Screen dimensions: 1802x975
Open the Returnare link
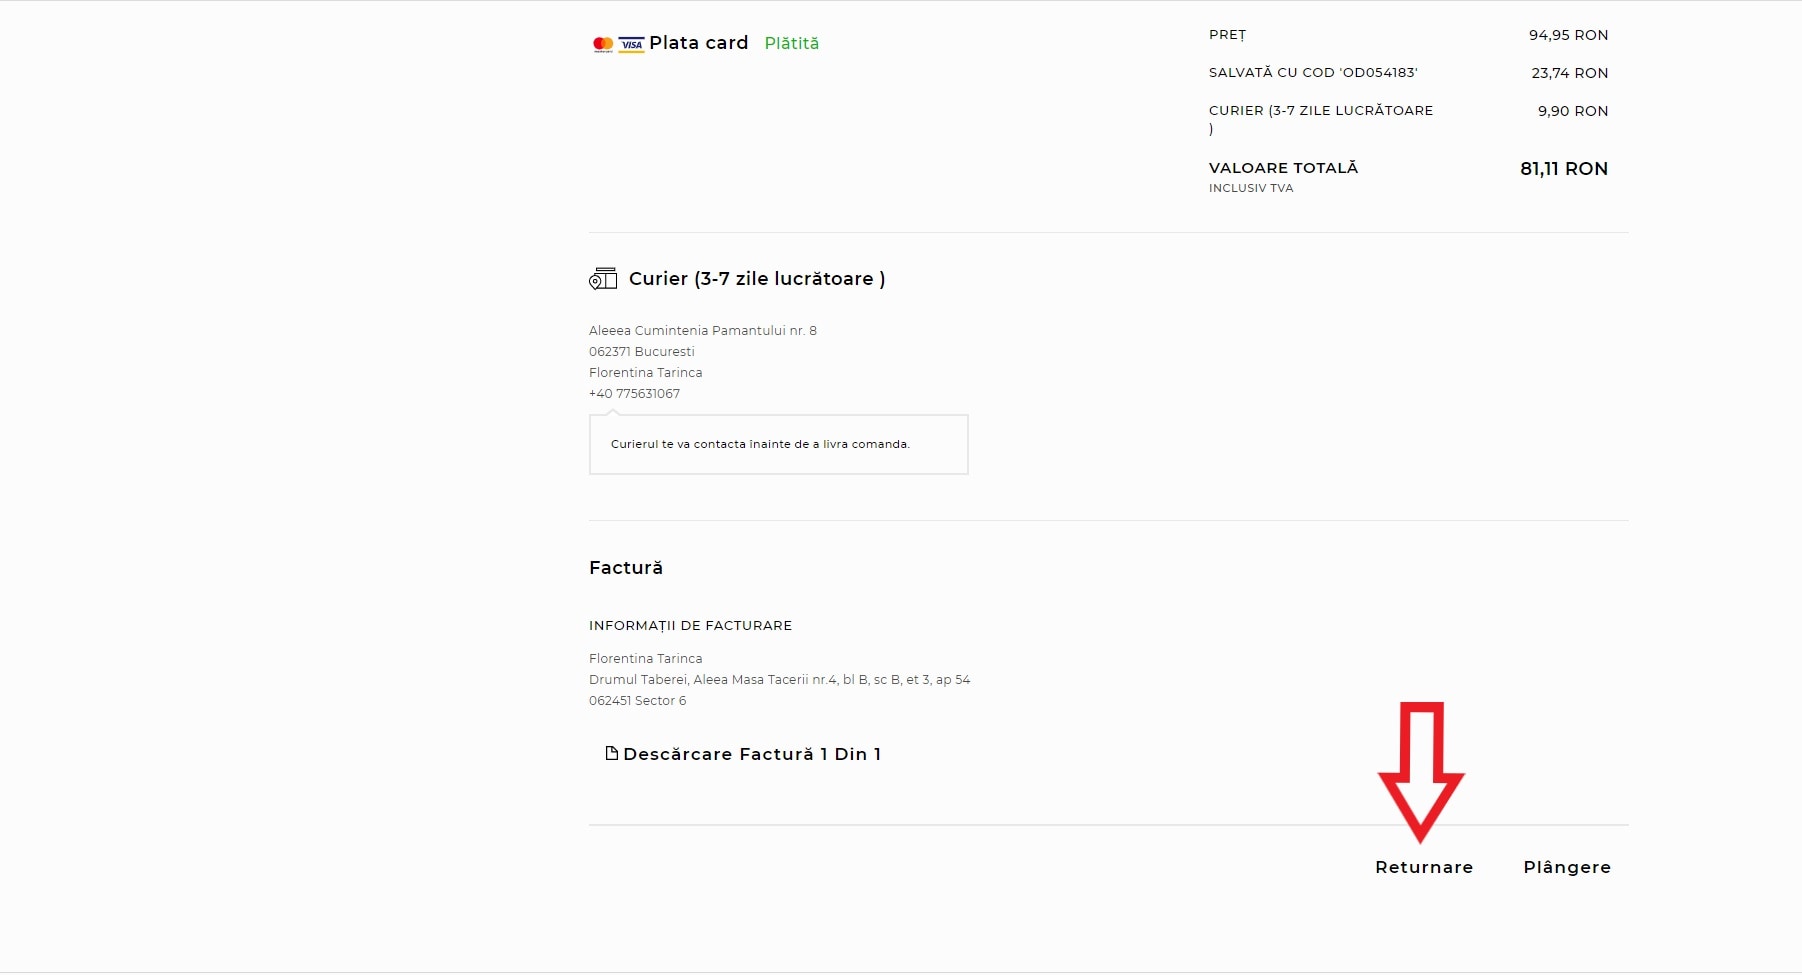click(1424, 867)
